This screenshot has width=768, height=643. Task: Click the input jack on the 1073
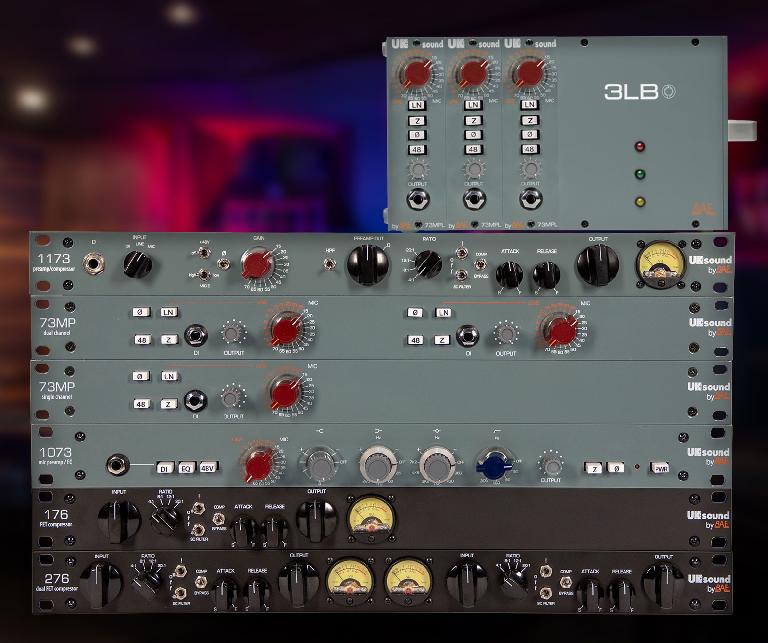tap(118, 465)
